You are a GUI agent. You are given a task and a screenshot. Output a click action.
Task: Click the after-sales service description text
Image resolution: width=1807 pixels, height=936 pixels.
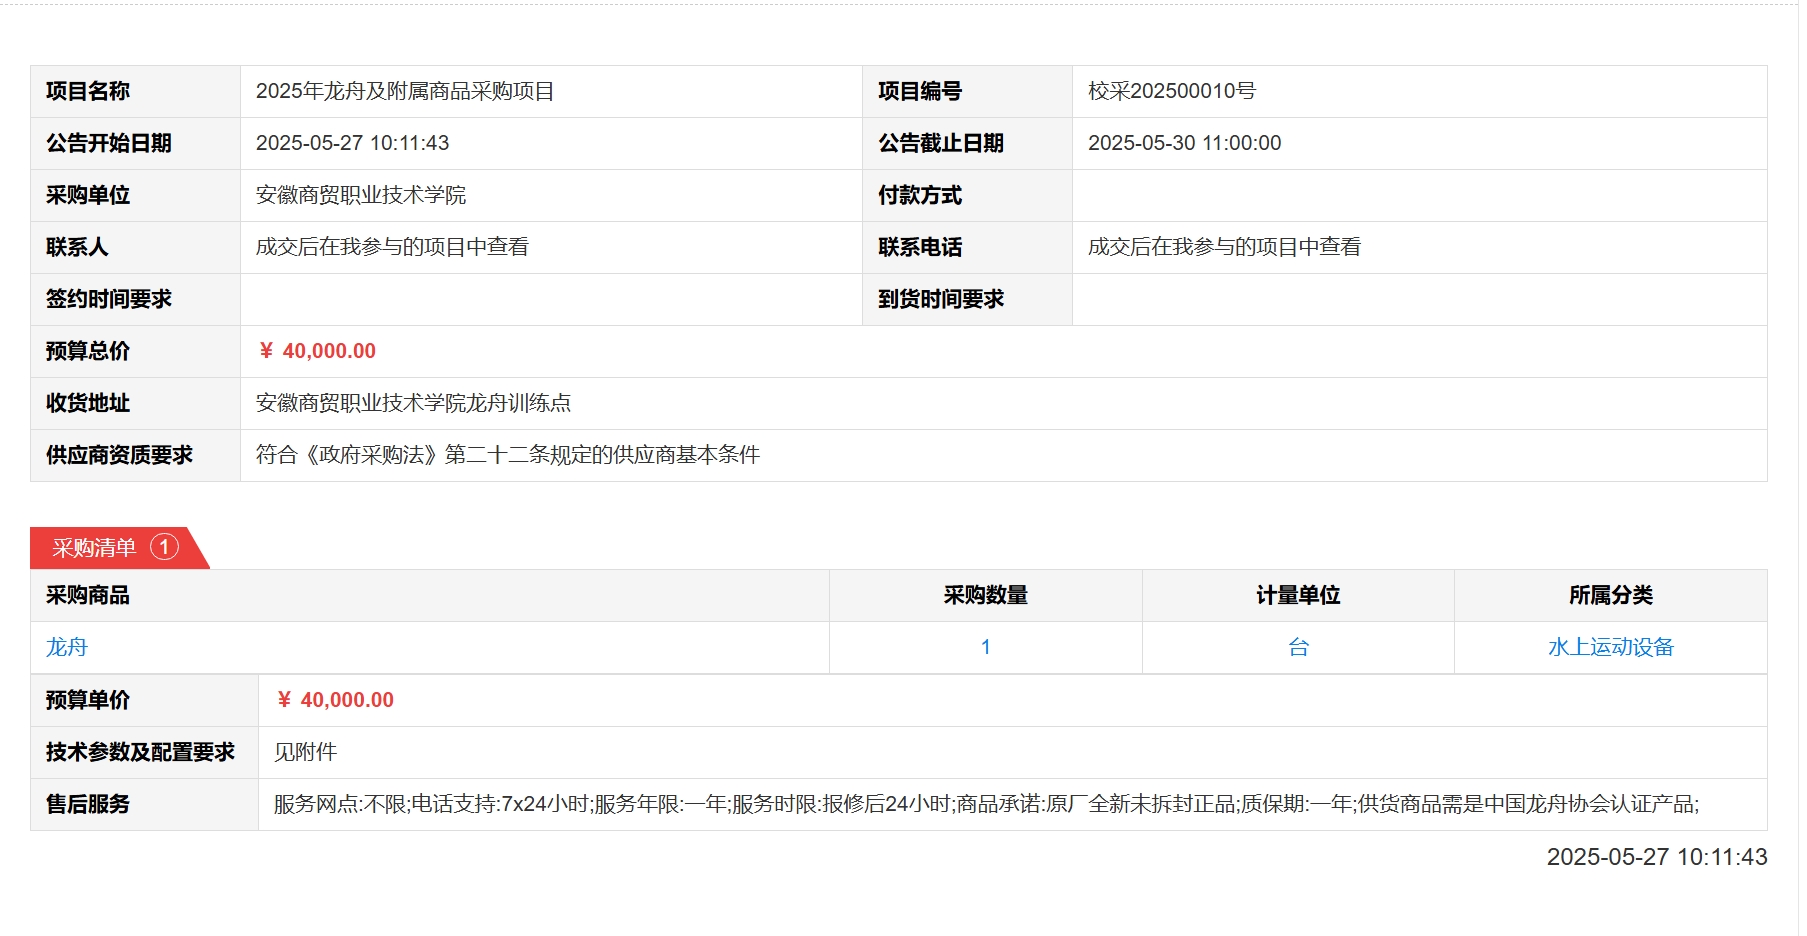coord(985,804)
